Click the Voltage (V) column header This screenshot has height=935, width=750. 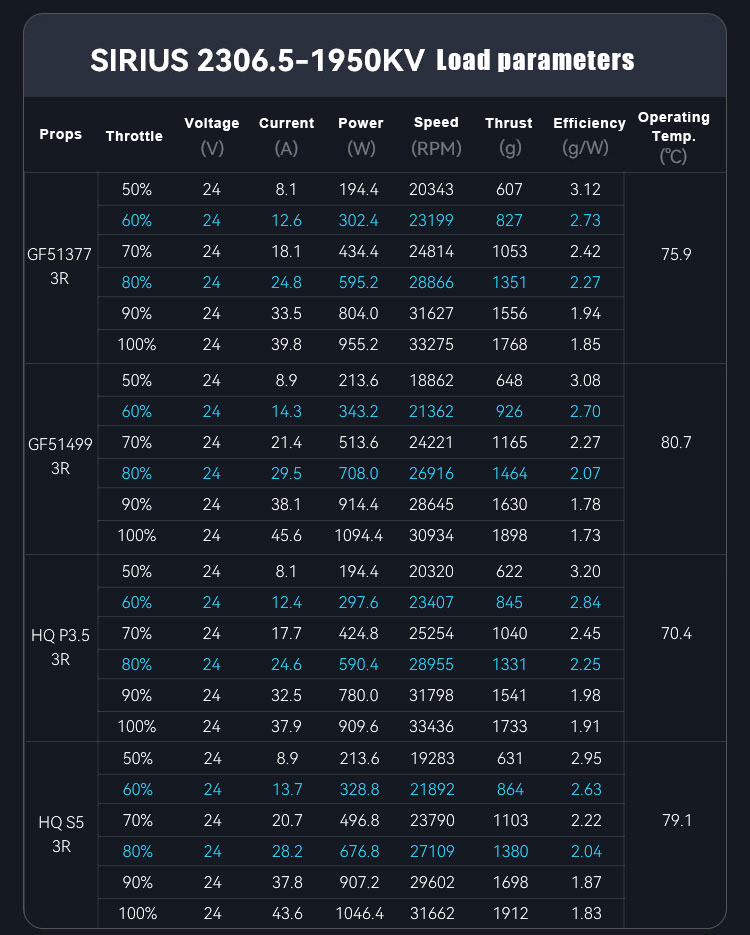click(x=212, y=135)
